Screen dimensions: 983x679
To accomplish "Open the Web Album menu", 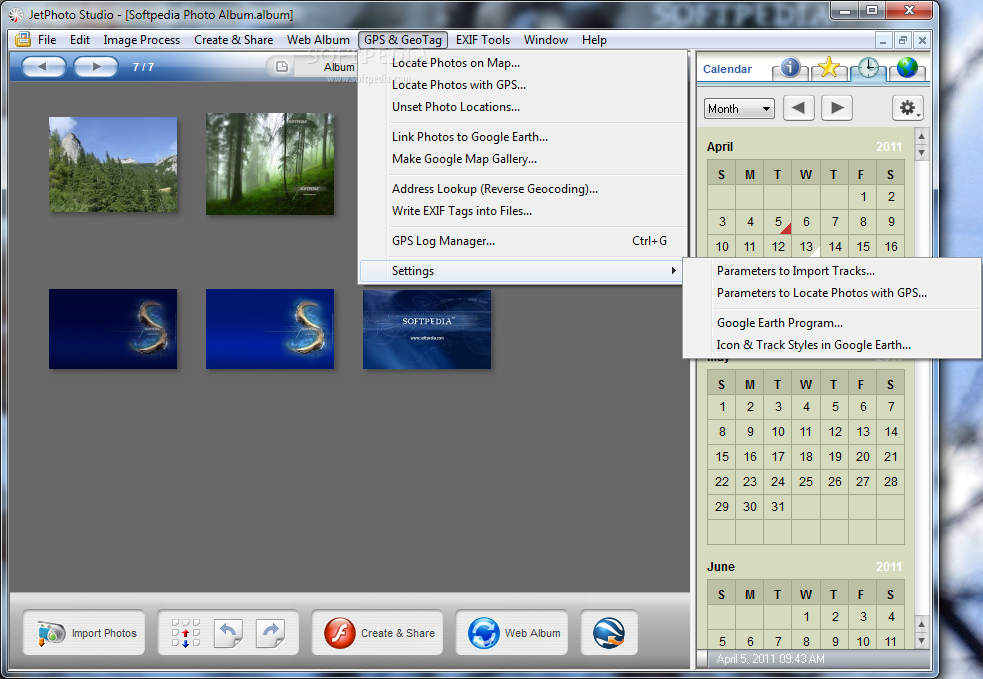I will pyautogui.click(x=318, y=39).
